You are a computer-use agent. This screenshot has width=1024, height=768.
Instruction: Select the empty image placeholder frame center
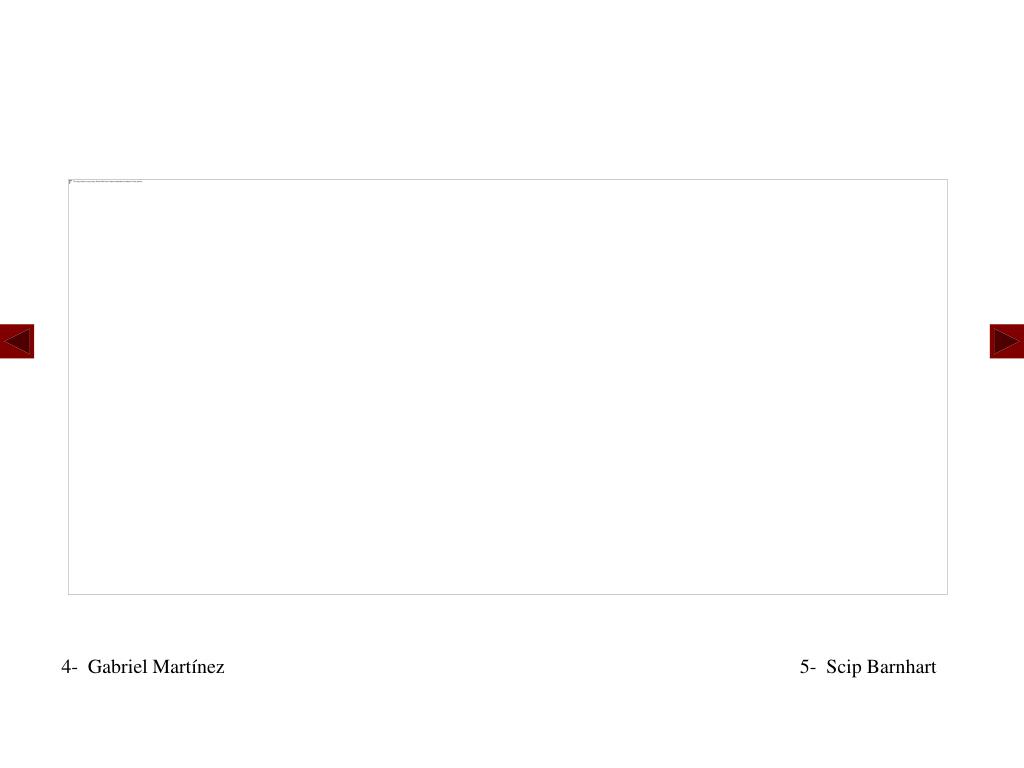pyautogui.click(x=508, y=387)
